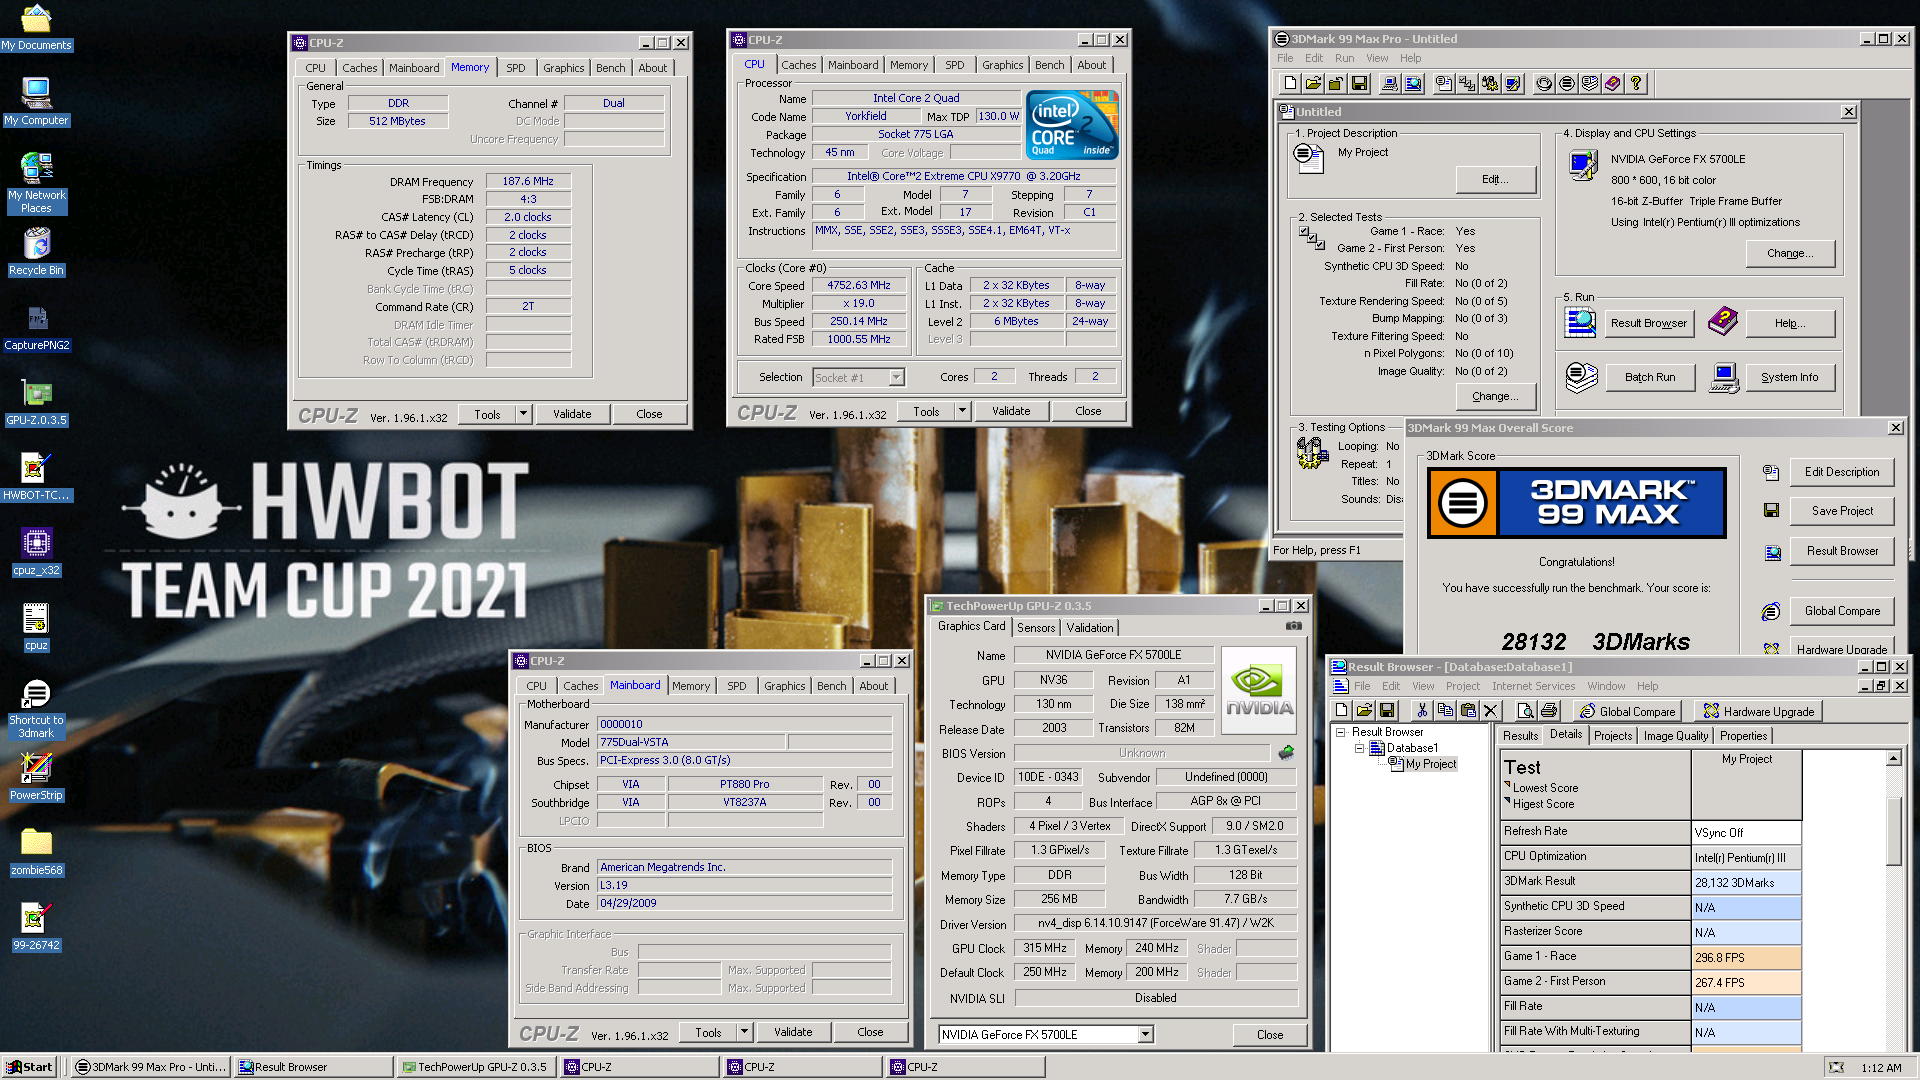This screenshot has width=1920, height=1080.
Task: Click Paste icon in Result Browser toolbar
Action: (x=1467, y=711)
